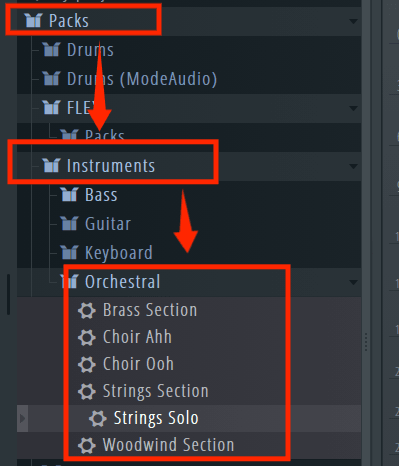Select the Choir Ooh preset
Image resolution: width=399 pixels, height=466 pixels.
click(x=138, y=364)
